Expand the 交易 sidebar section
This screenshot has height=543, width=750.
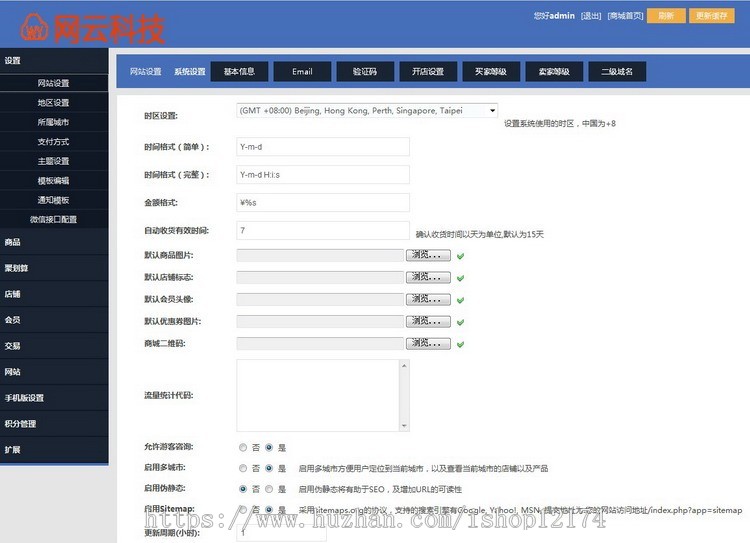(x=54, y=346)
